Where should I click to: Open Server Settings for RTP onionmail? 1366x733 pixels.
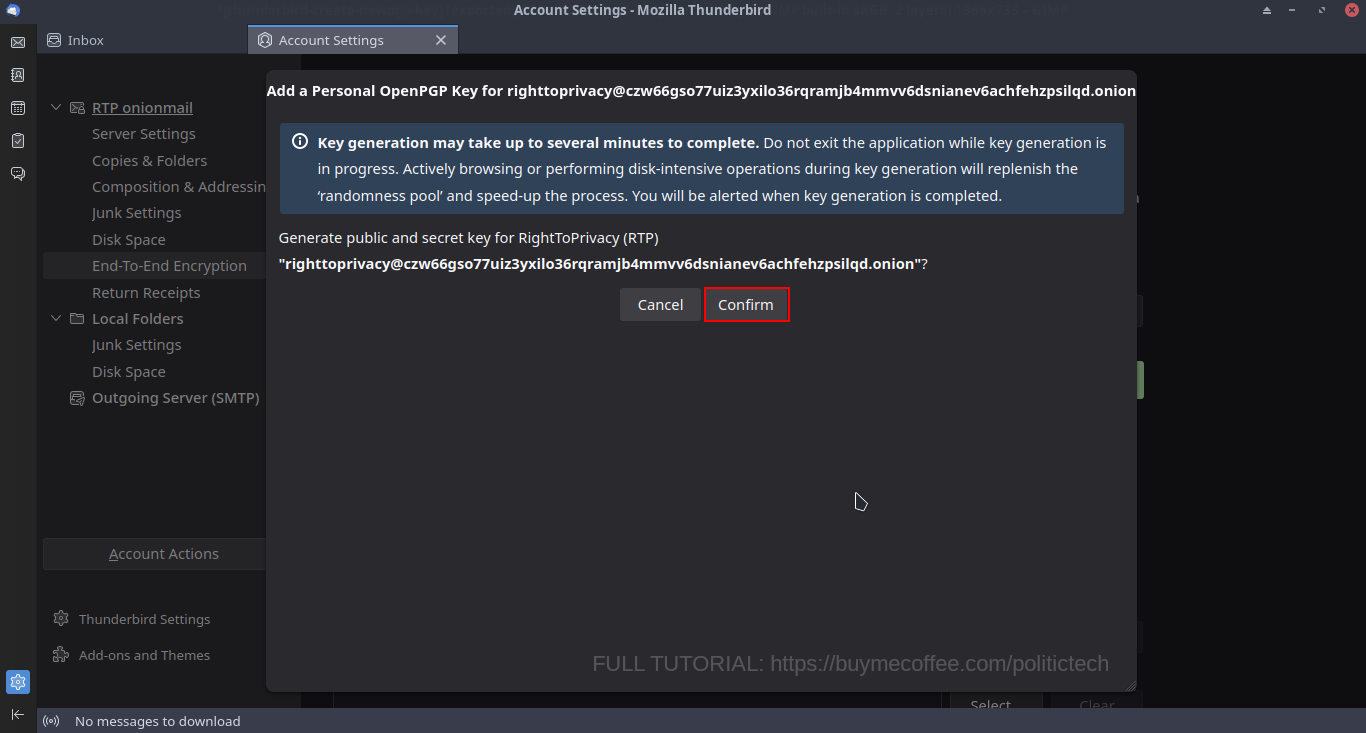click(x=144, y=134)
